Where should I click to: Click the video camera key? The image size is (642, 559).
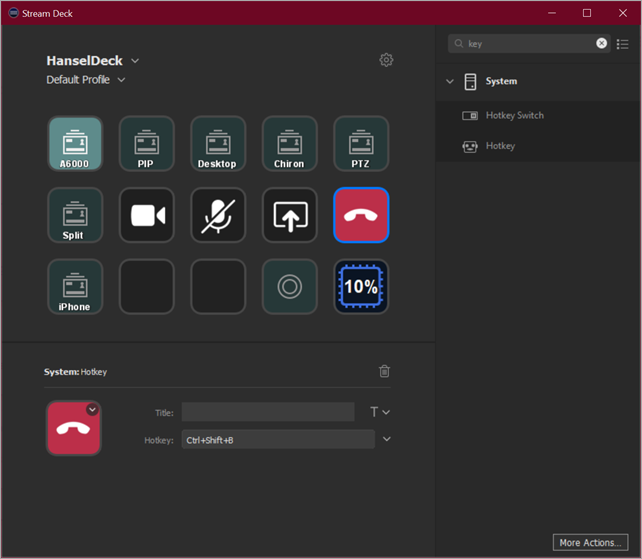click(x=147, y=215)
